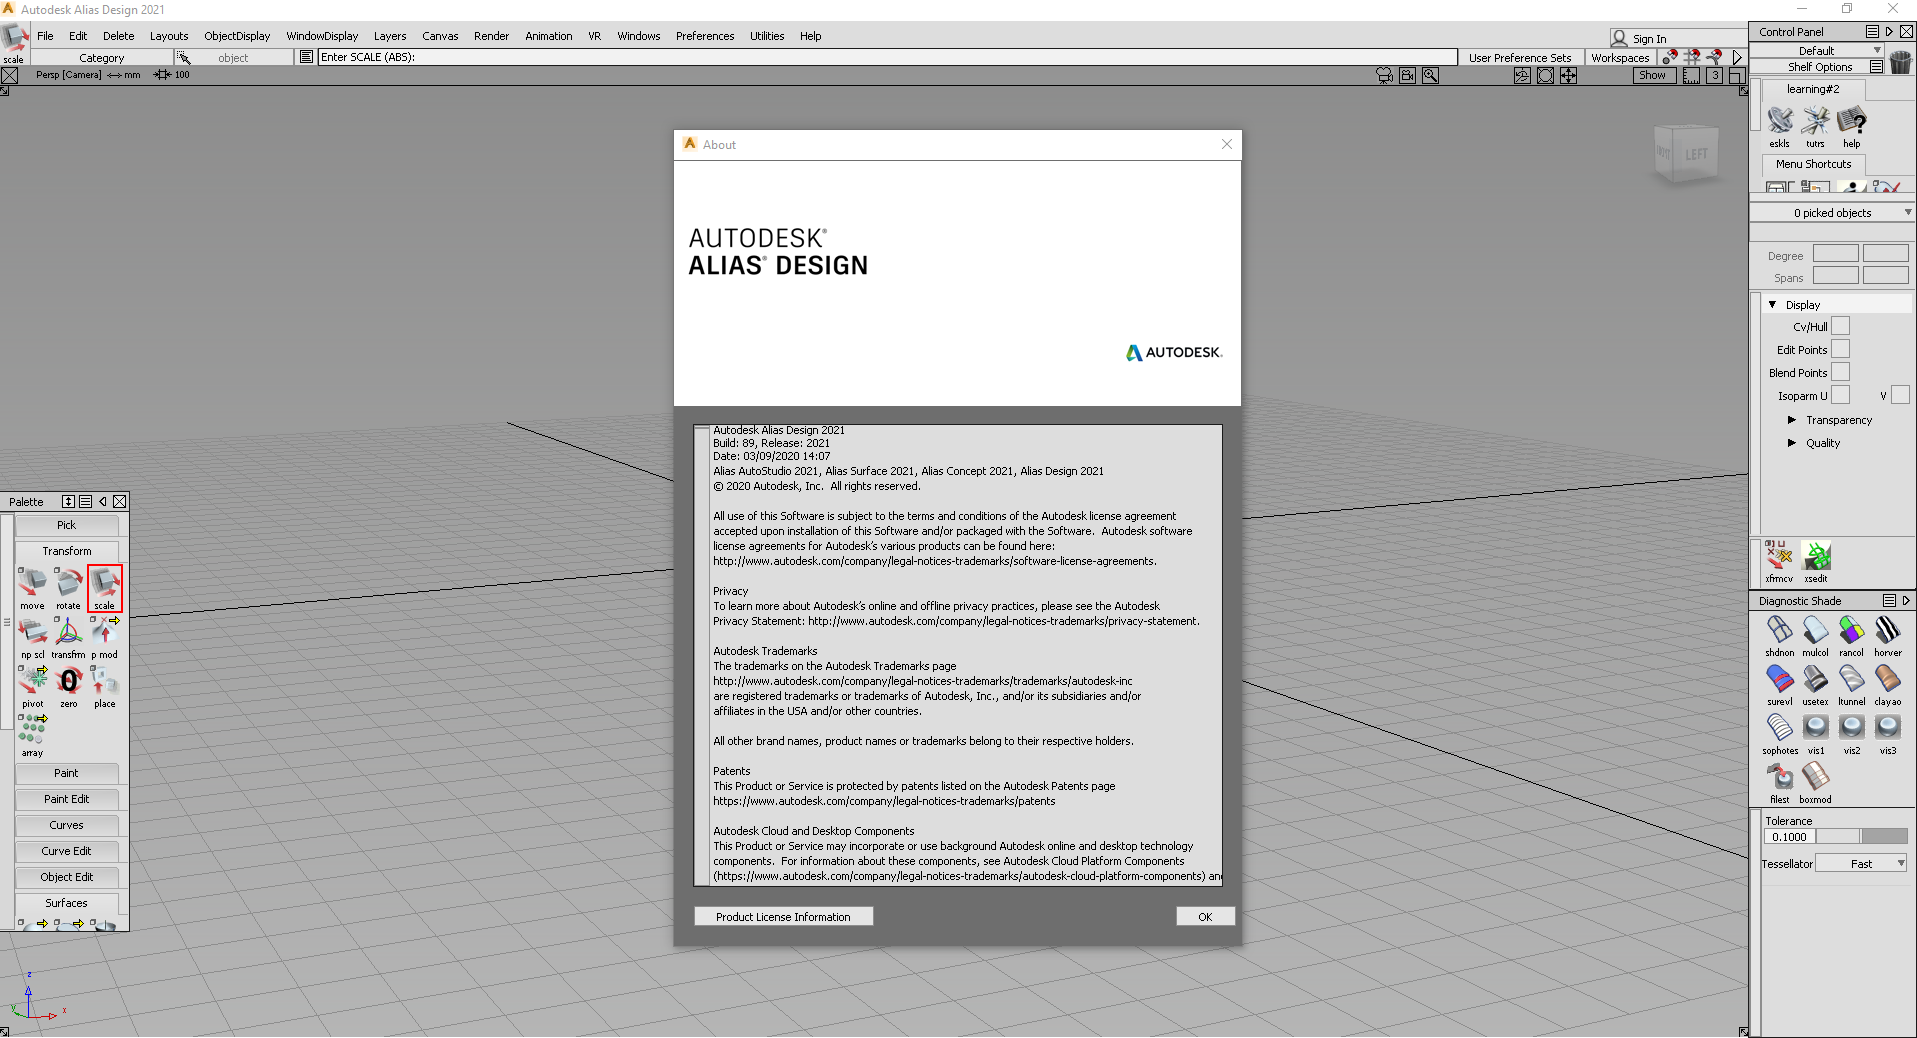Select the rotate transform tool
The height and width of the screenshot is (1038, 1917).
point(68,587)
